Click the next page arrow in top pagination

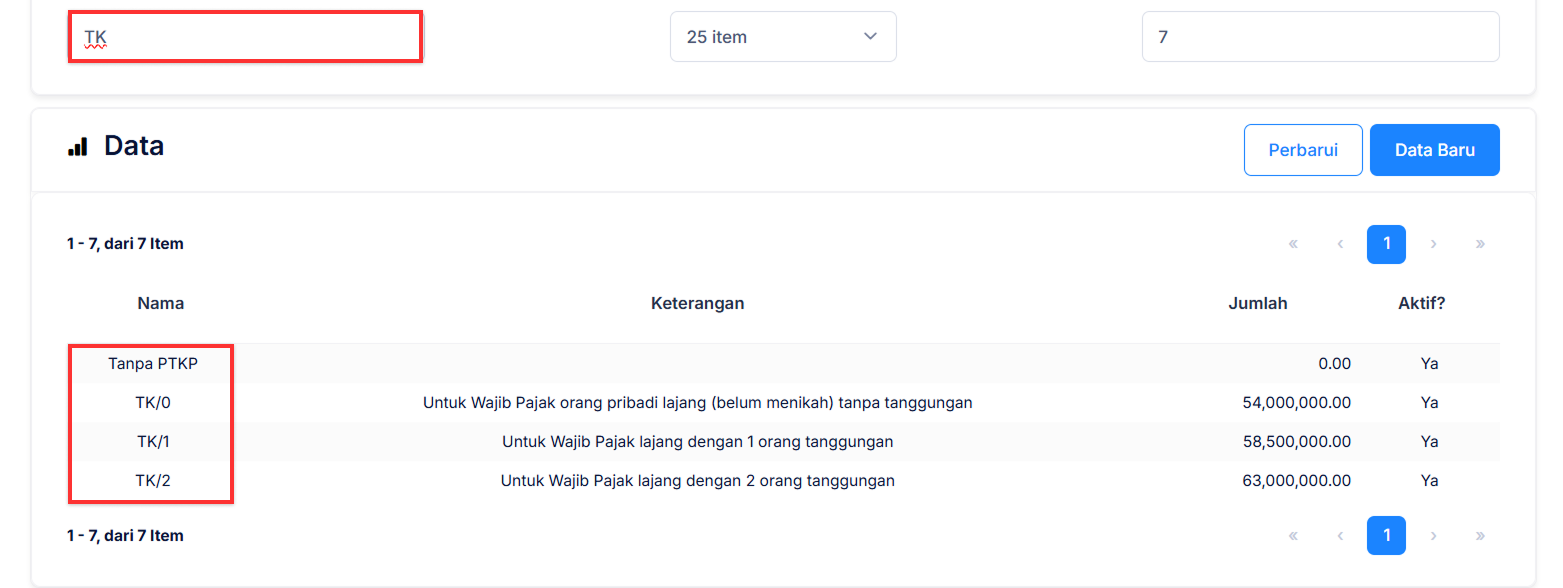click(x=1434, y=243)
